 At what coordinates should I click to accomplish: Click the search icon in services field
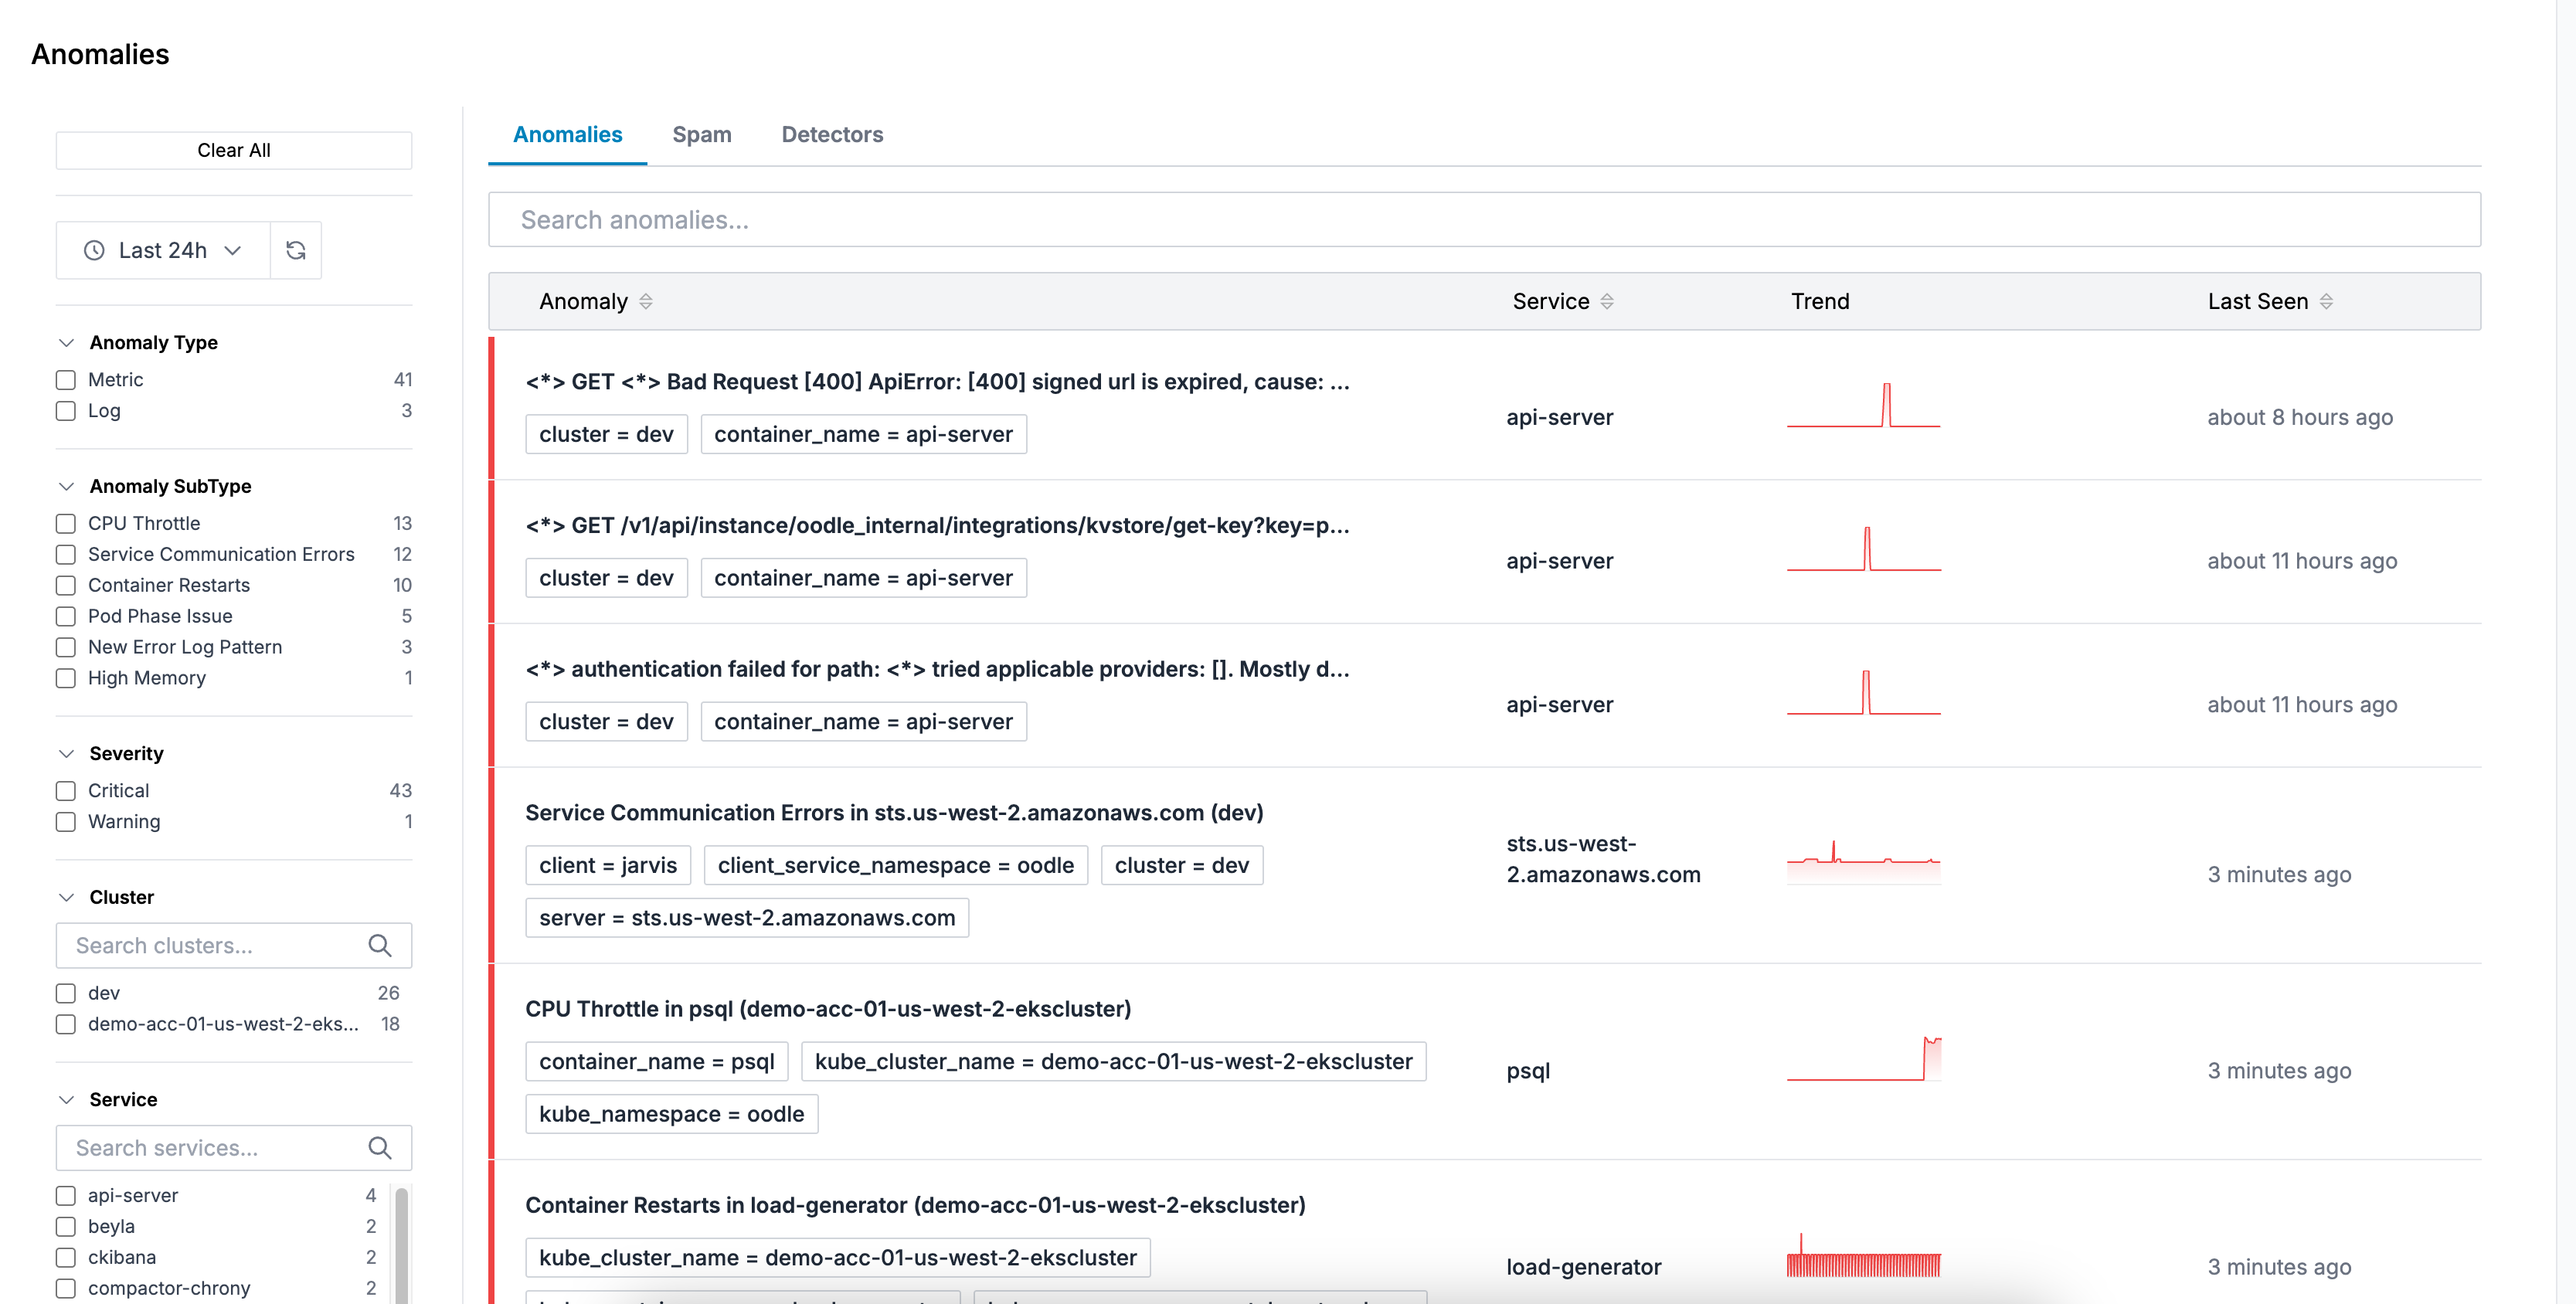[379, 1148]
